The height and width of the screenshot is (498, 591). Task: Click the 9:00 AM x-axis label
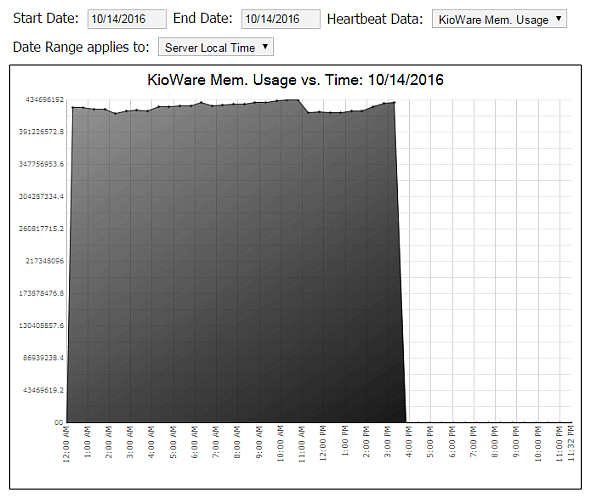tap(259, 442)
